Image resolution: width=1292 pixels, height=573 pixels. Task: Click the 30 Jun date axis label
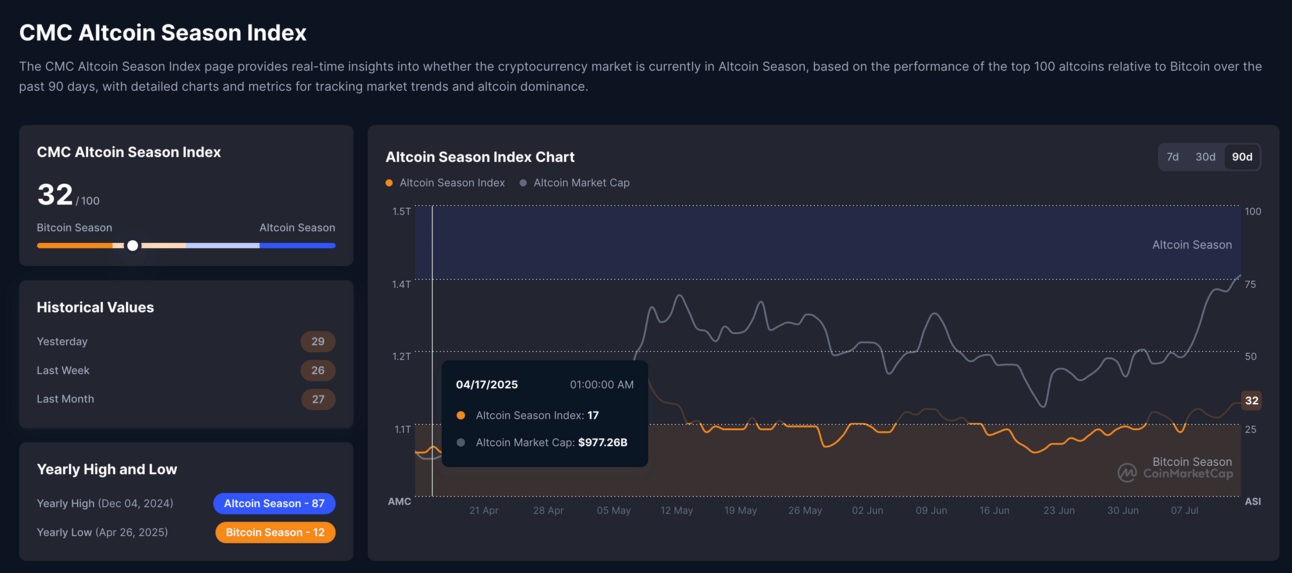tap(1123, 510)
